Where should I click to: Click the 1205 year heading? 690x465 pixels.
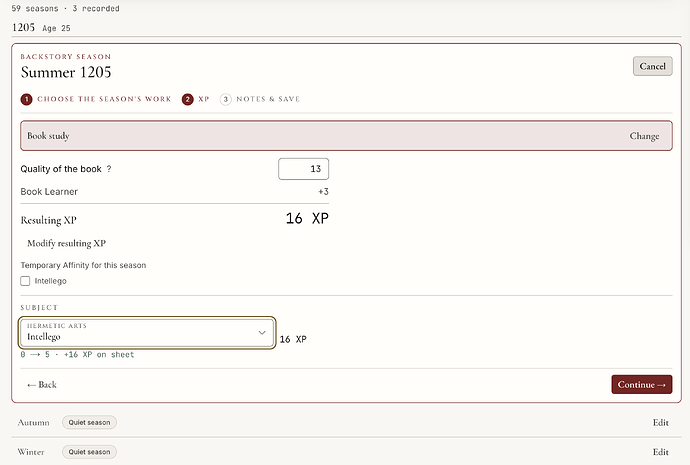(23, 27)
